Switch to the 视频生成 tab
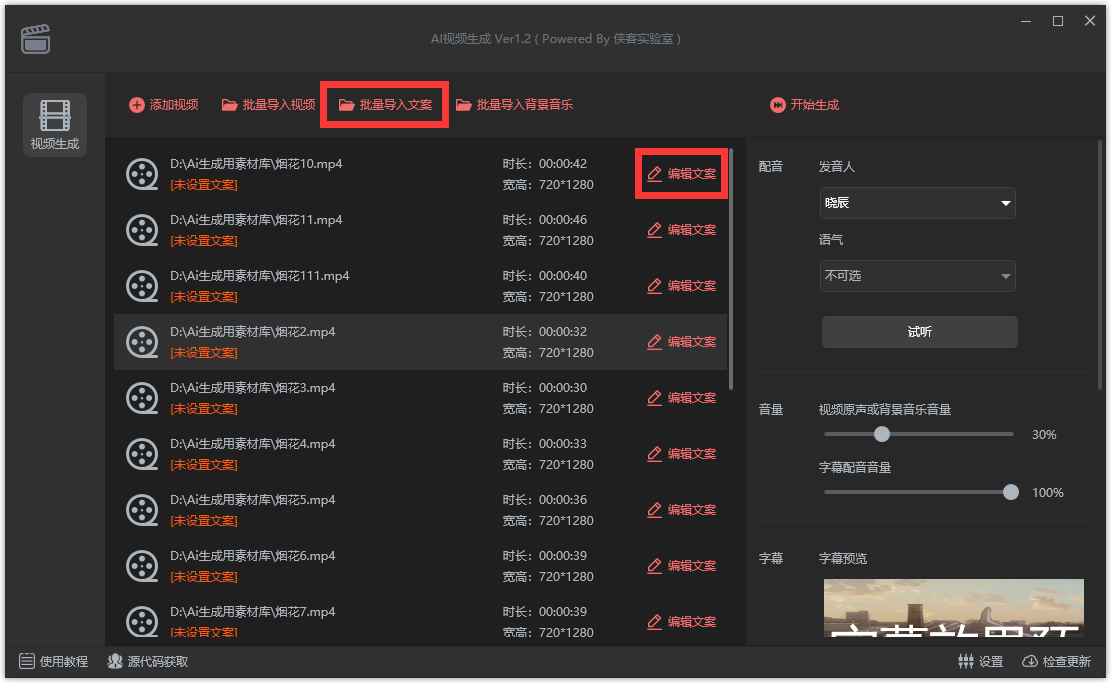 tap(54, 125)
